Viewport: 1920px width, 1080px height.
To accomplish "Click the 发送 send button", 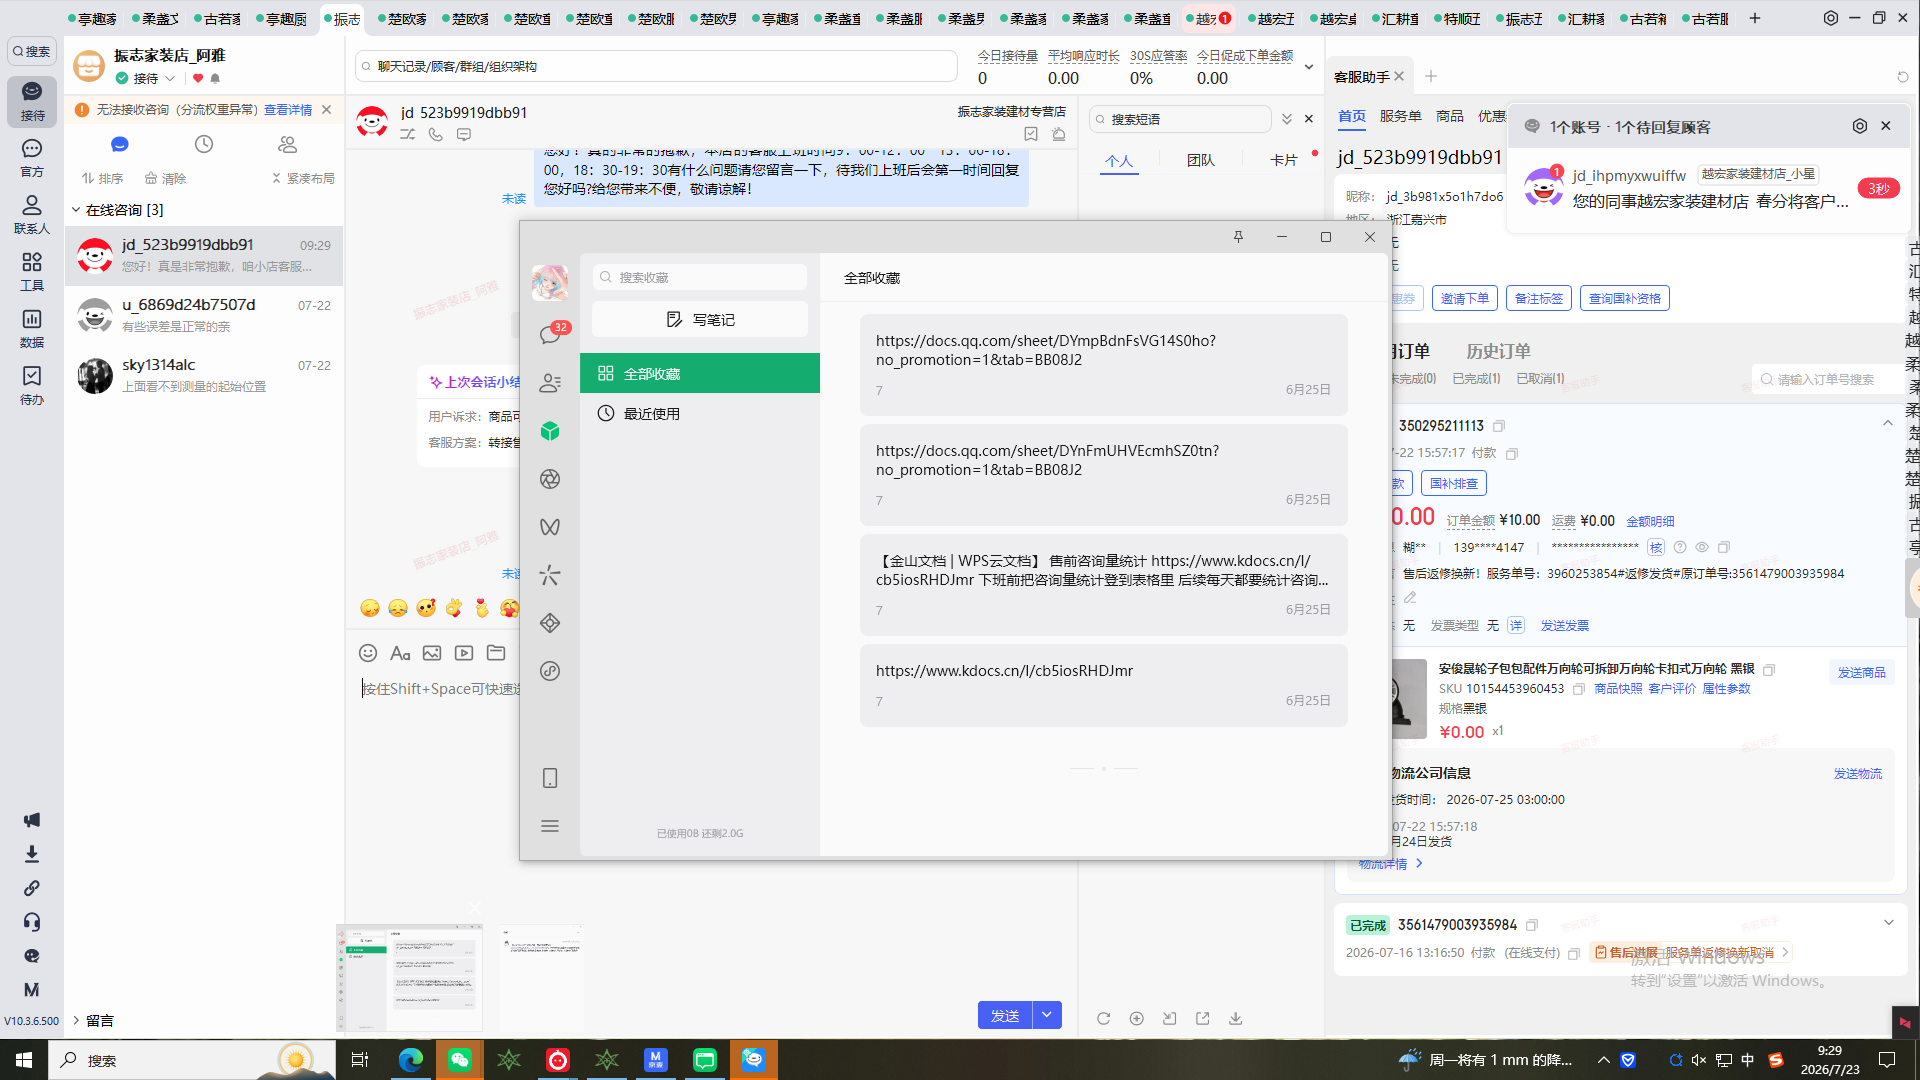I will pos(1005,1015).
